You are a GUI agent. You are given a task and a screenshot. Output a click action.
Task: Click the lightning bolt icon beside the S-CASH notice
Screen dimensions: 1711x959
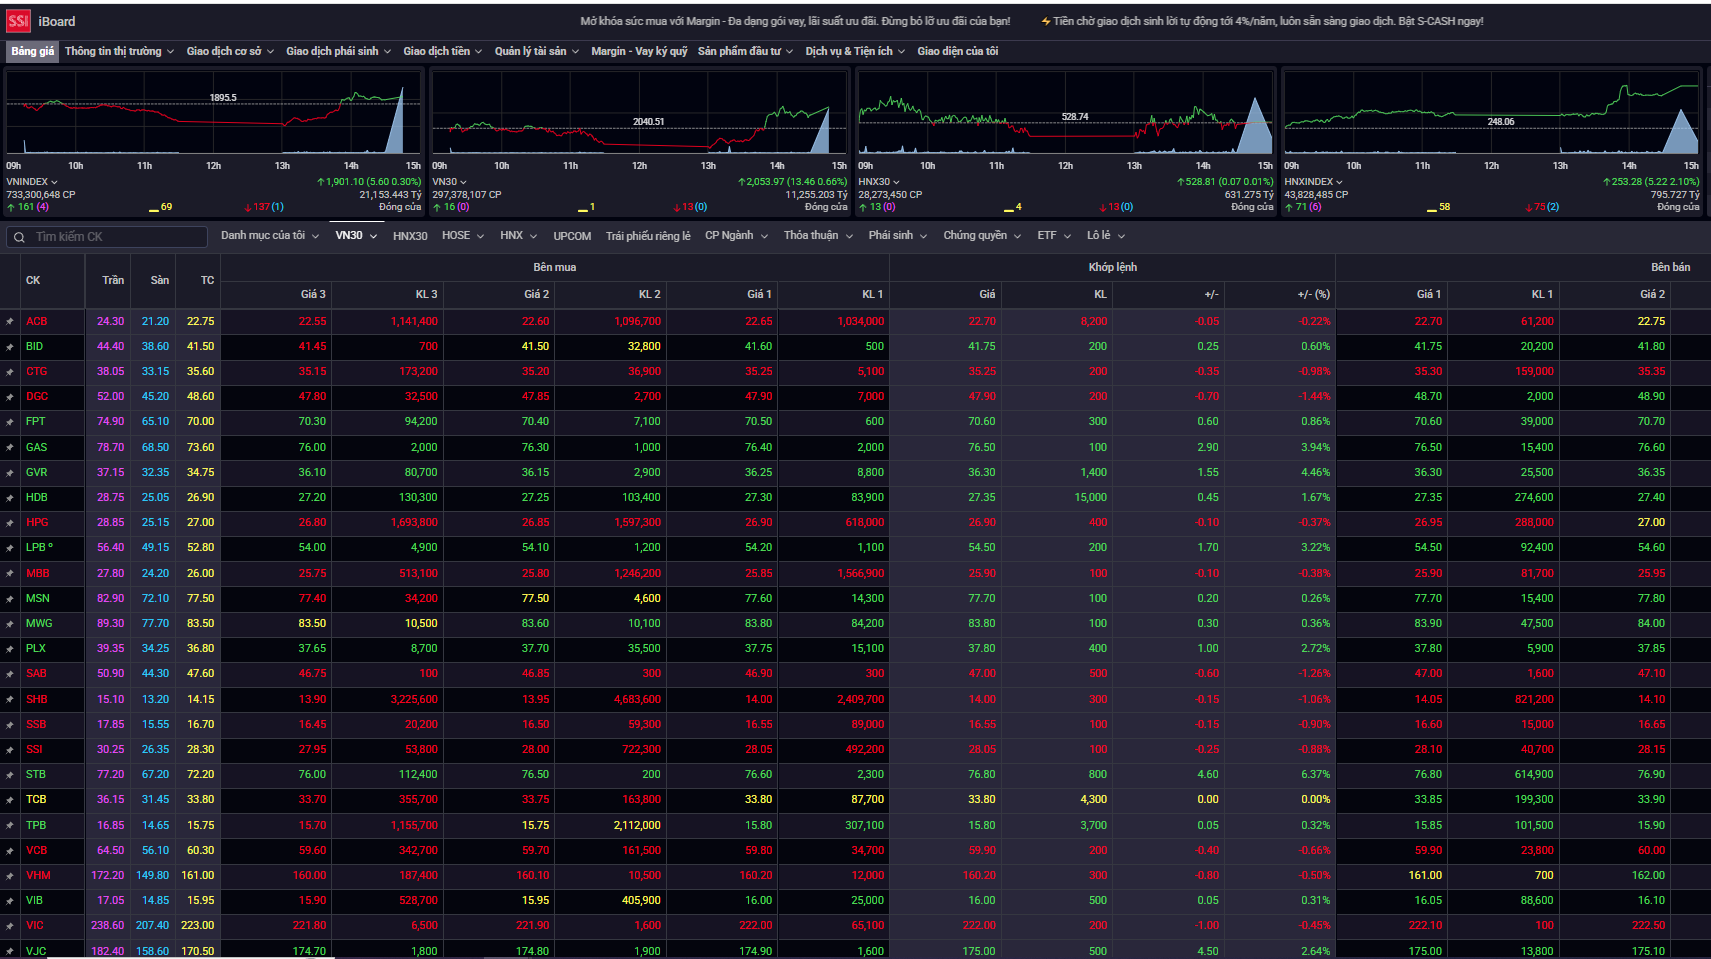[x=1046, y=21]
